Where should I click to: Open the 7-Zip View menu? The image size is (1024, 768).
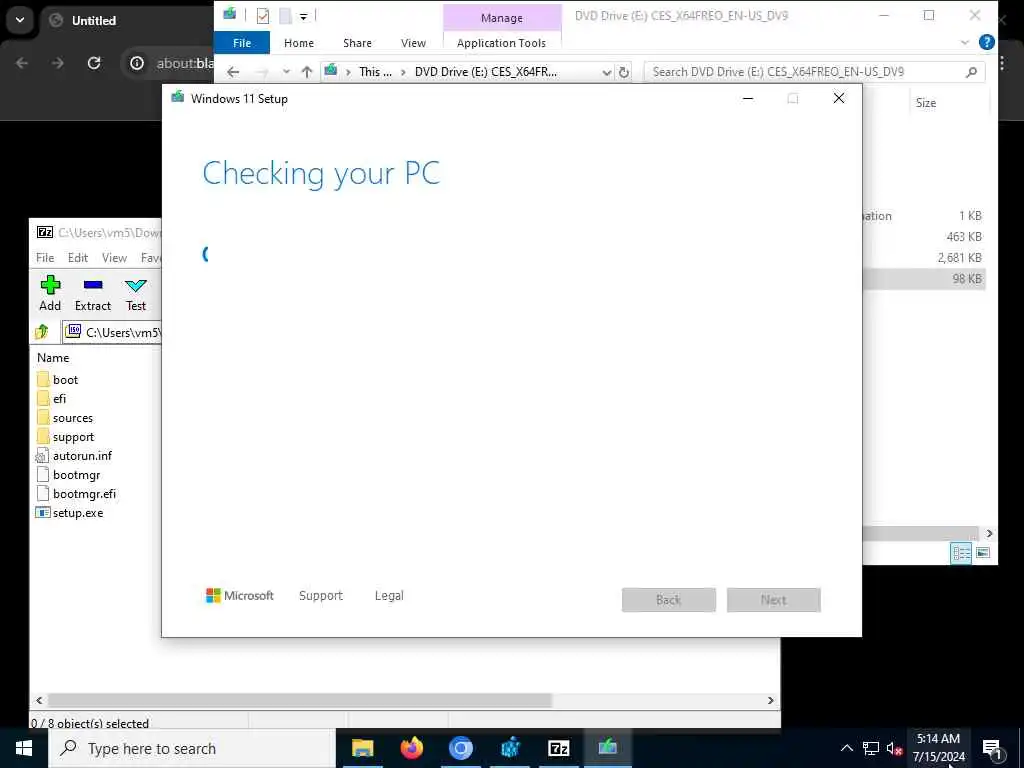114,258
